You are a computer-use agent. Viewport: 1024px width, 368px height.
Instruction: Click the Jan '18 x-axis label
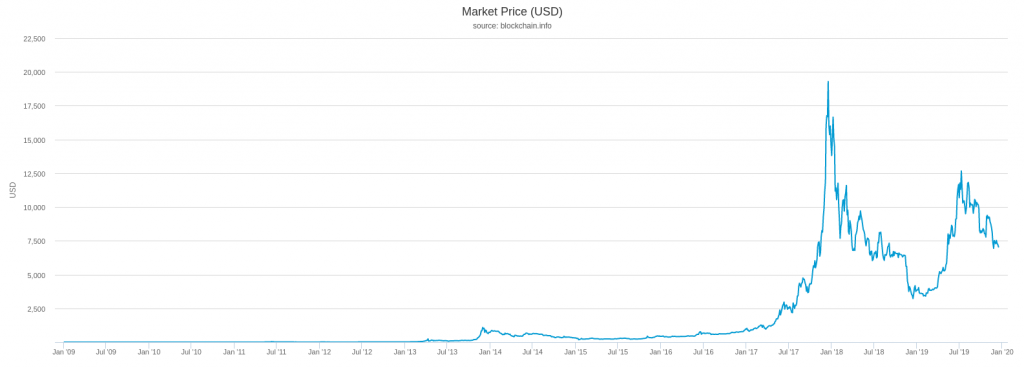(831, 352)
